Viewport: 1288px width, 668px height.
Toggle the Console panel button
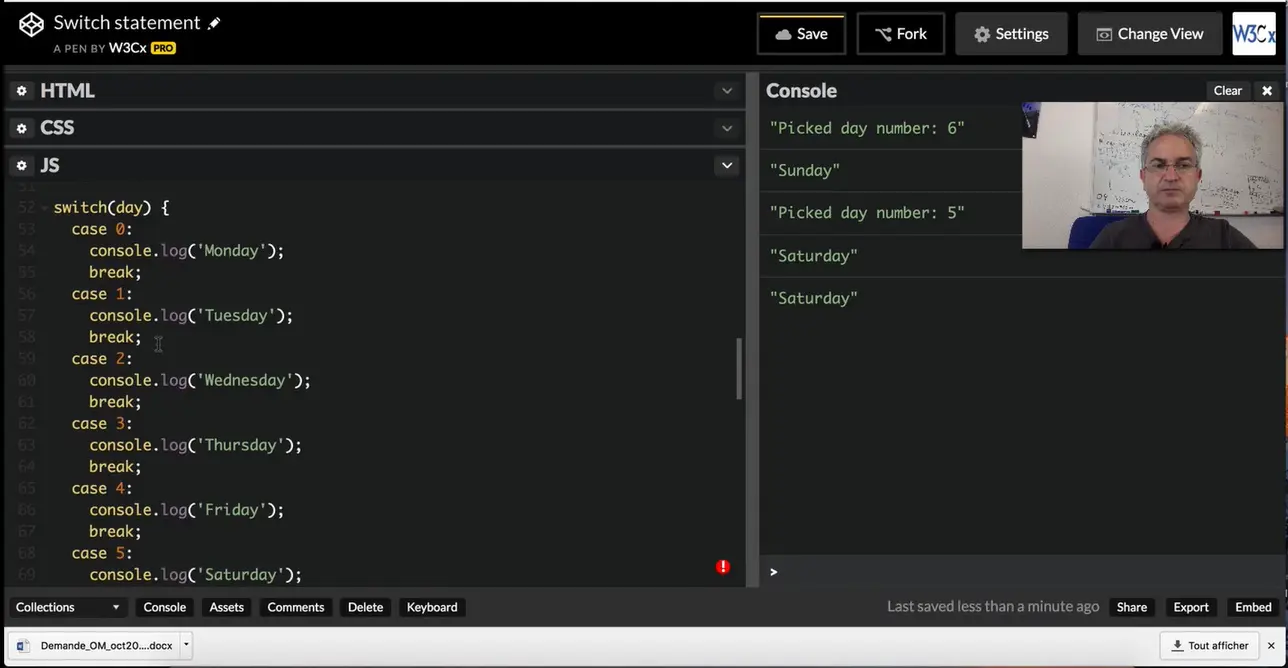pos(165,607)
